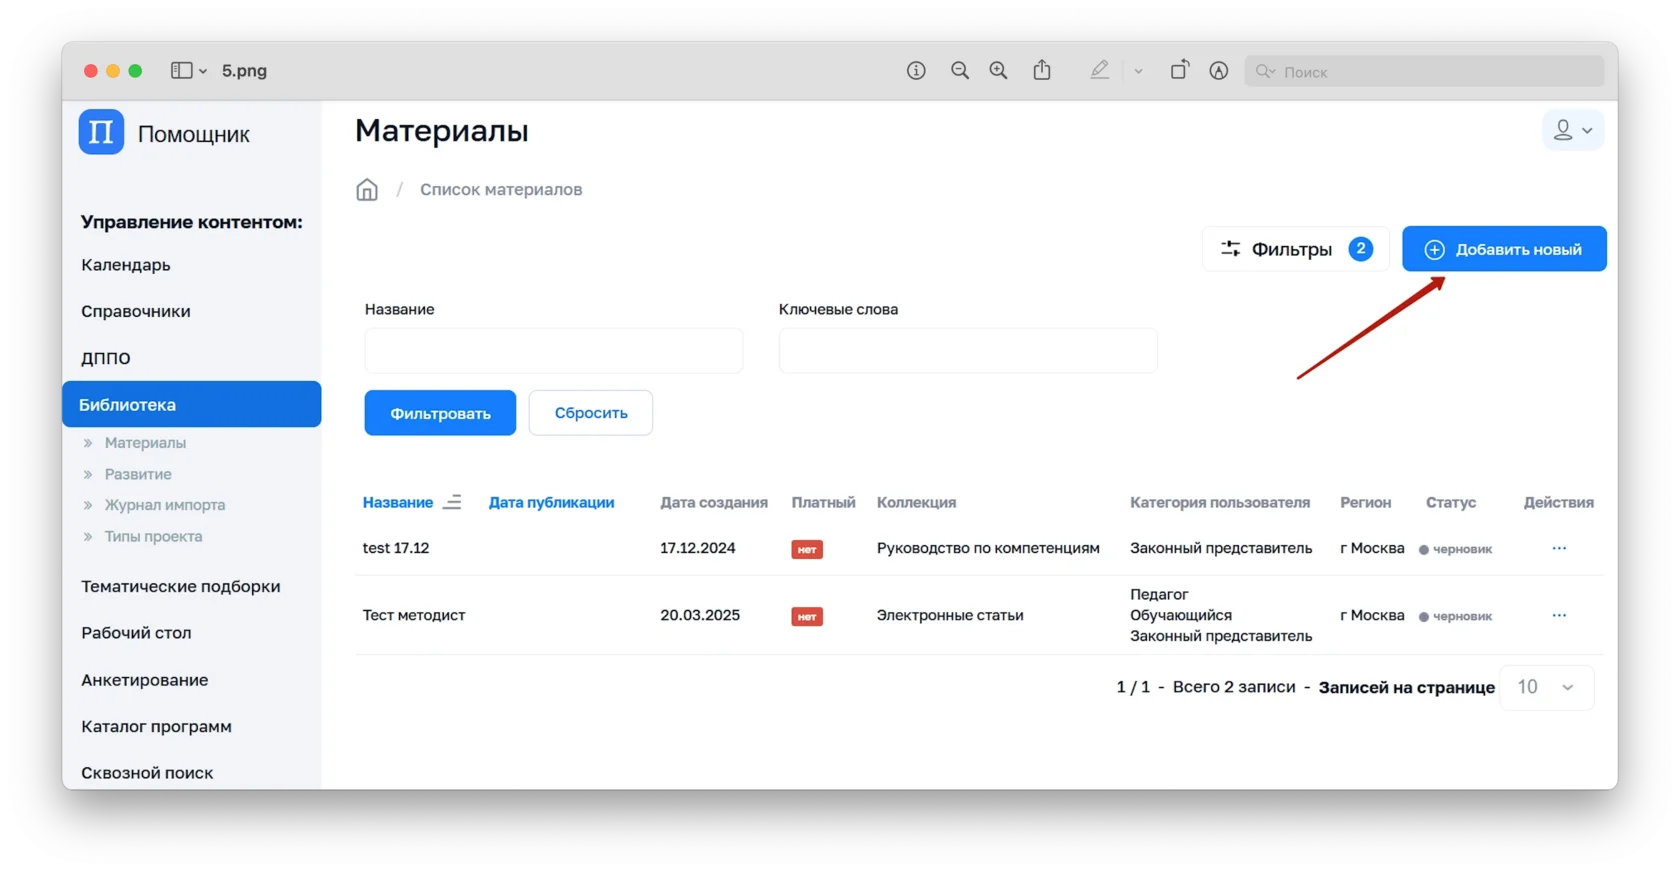The image size is (1680, 872).
Task: Click the Помощник logo icon
Action: point(101,133)
